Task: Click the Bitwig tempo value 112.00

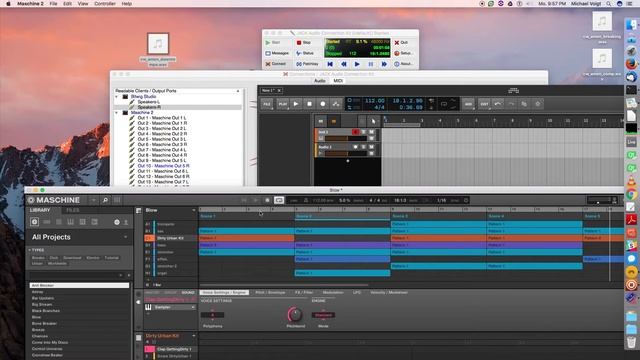Action: click(374, 101)
